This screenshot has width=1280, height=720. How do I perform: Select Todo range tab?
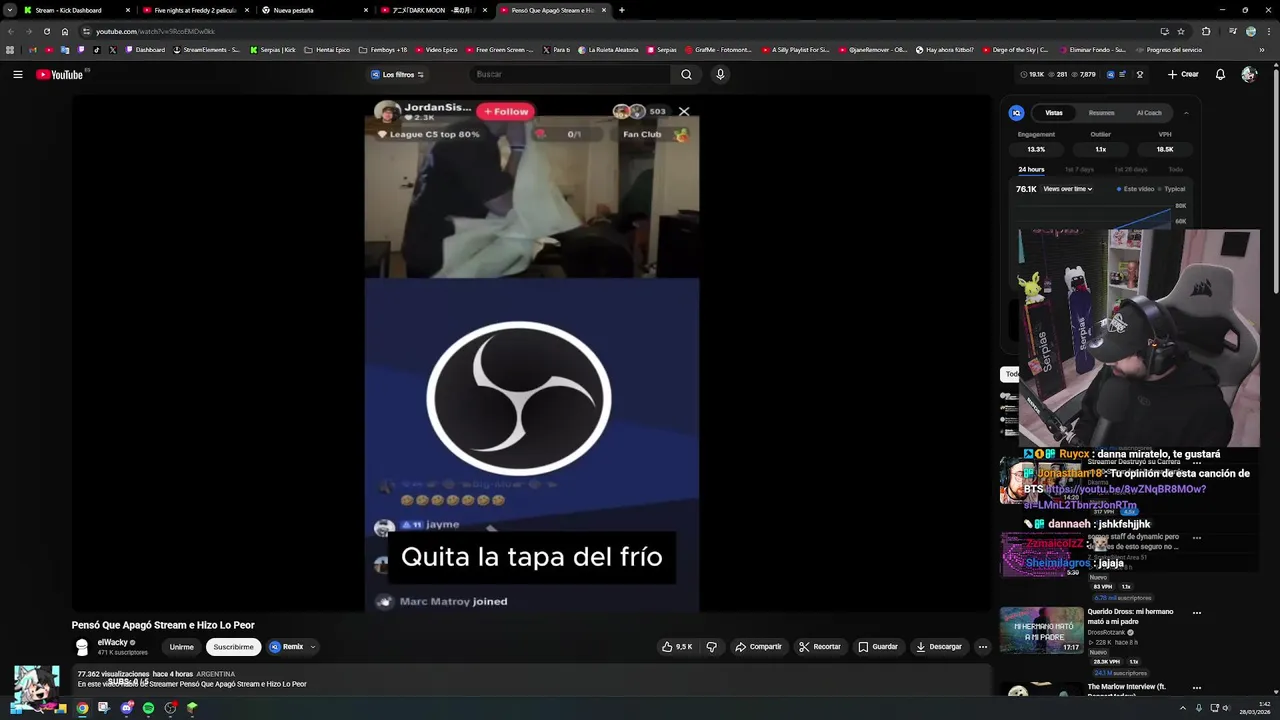[x=1176, y=170]
